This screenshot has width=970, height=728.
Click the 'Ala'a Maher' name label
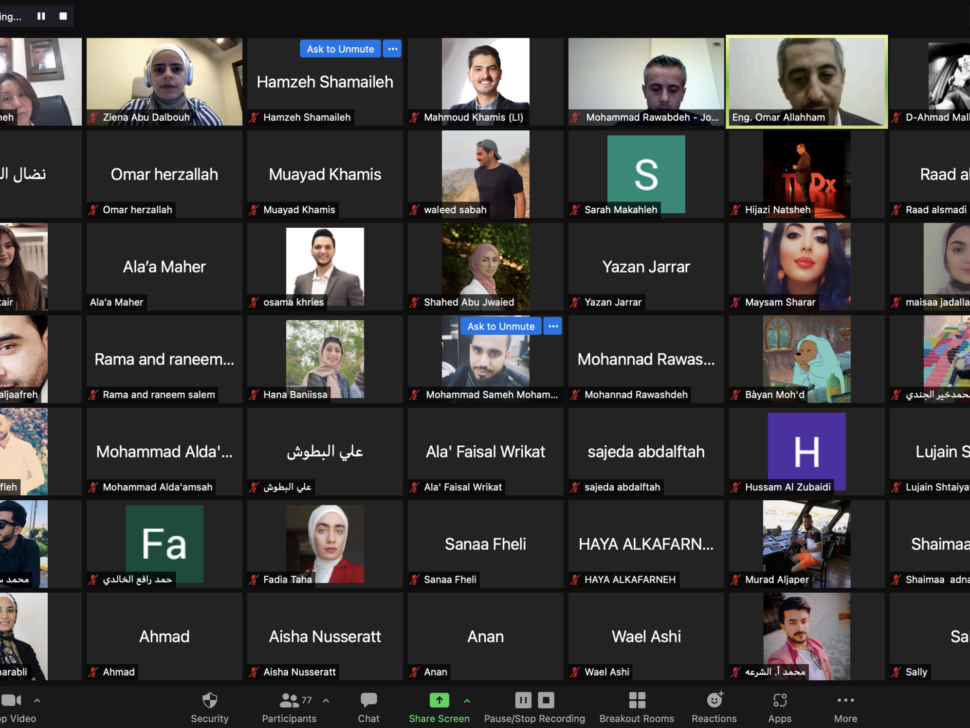[116, 302]
